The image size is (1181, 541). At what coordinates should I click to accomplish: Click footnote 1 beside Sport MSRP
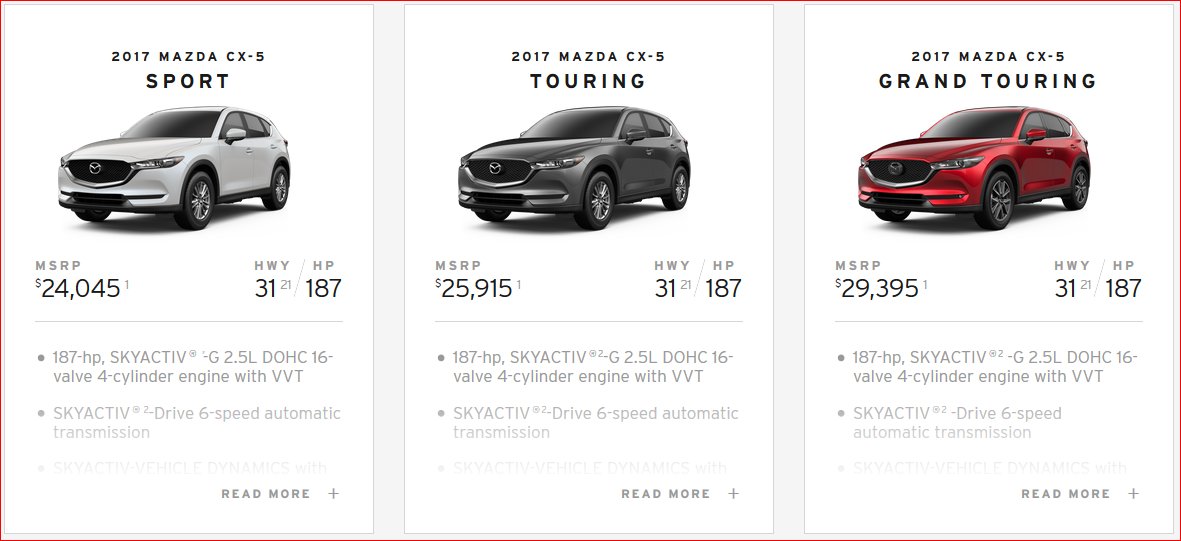pyautogui.click(x=127, y=284)
